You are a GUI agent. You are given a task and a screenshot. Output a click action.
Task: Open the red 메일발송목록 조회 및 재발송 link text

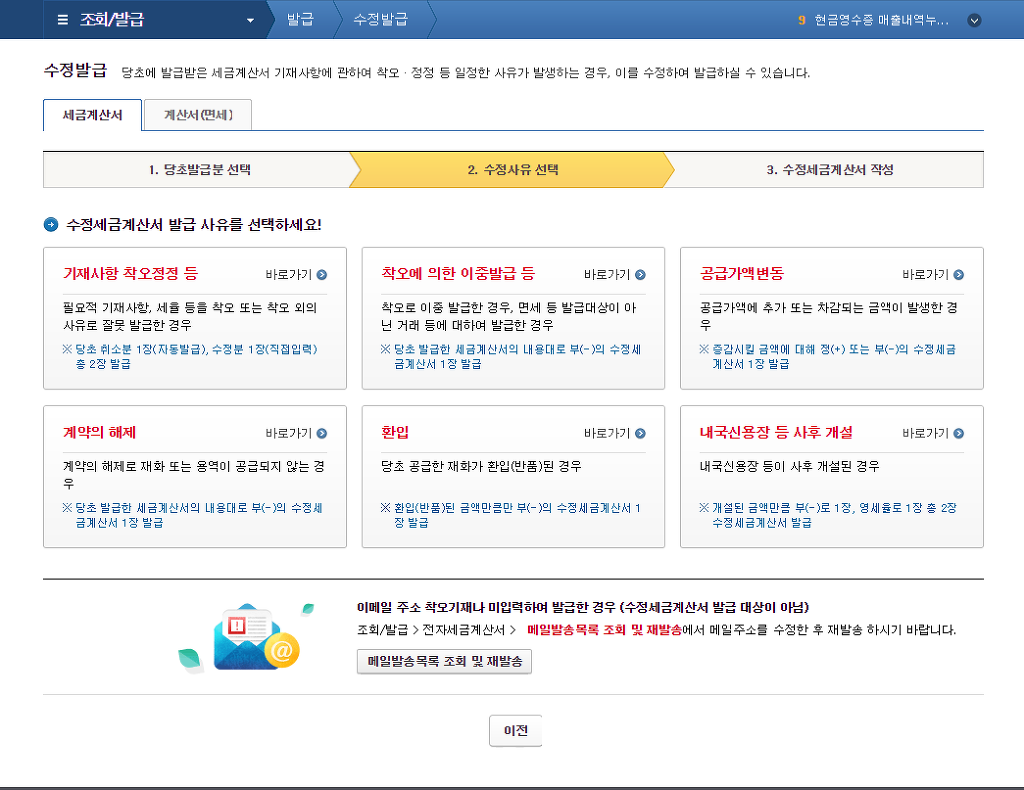604,630
